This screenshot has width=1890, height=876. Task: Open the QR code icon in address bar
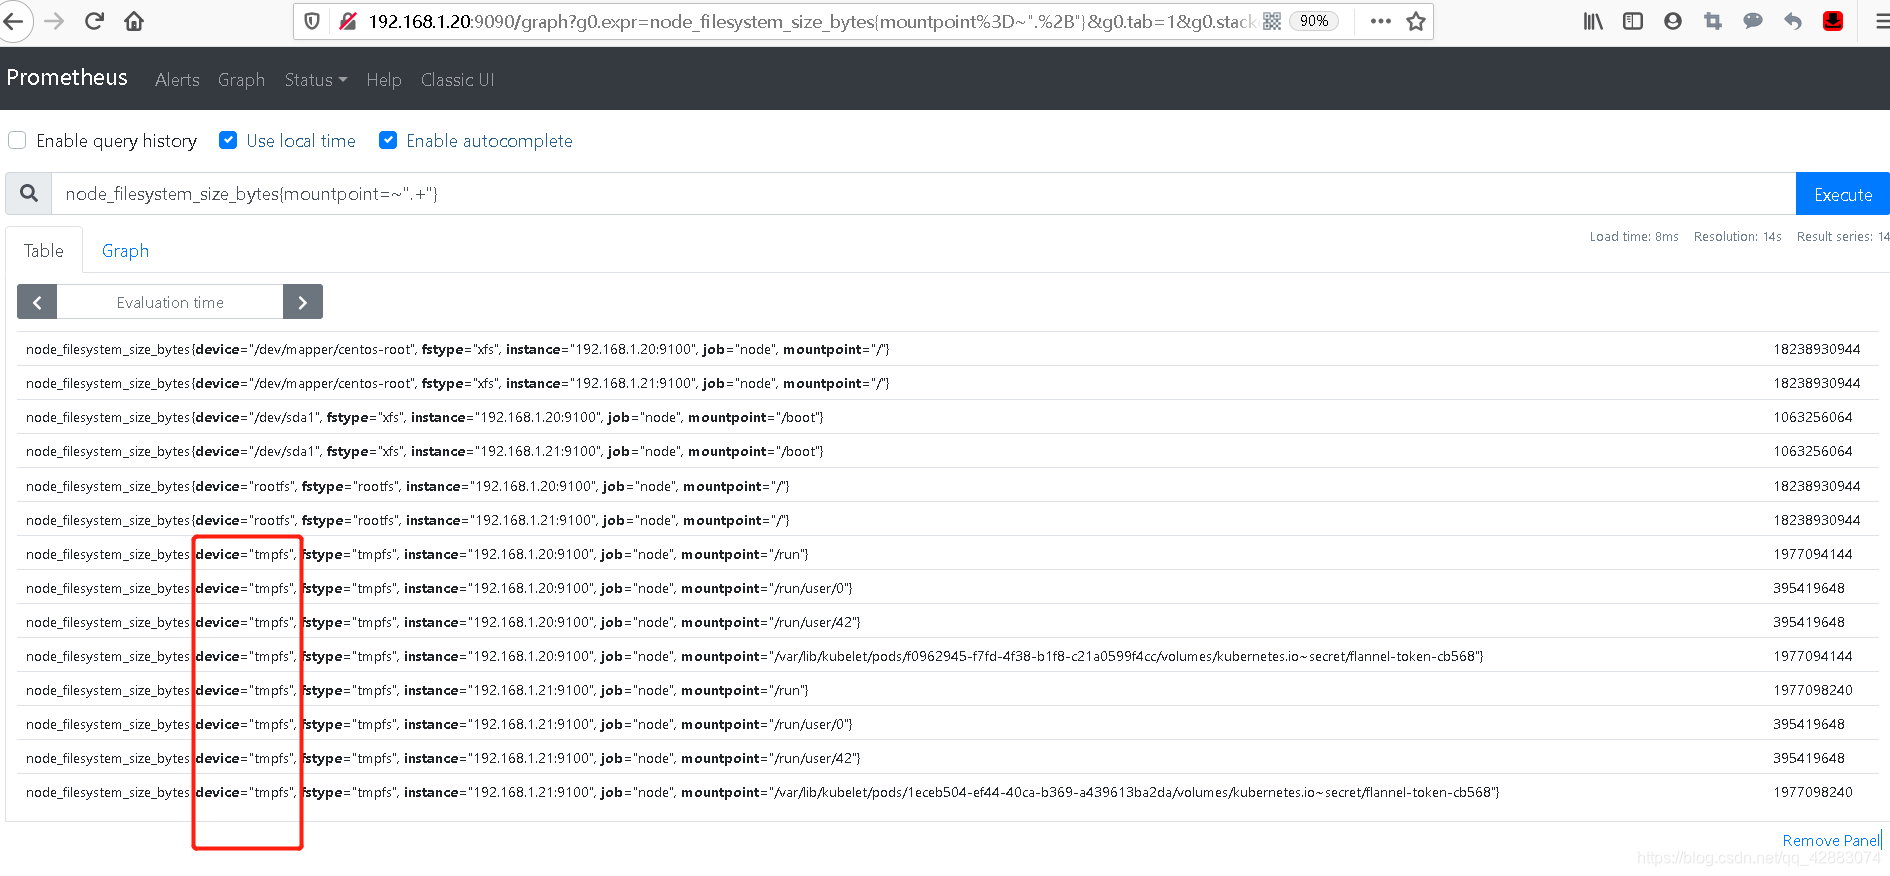(x=1272, y=21)
